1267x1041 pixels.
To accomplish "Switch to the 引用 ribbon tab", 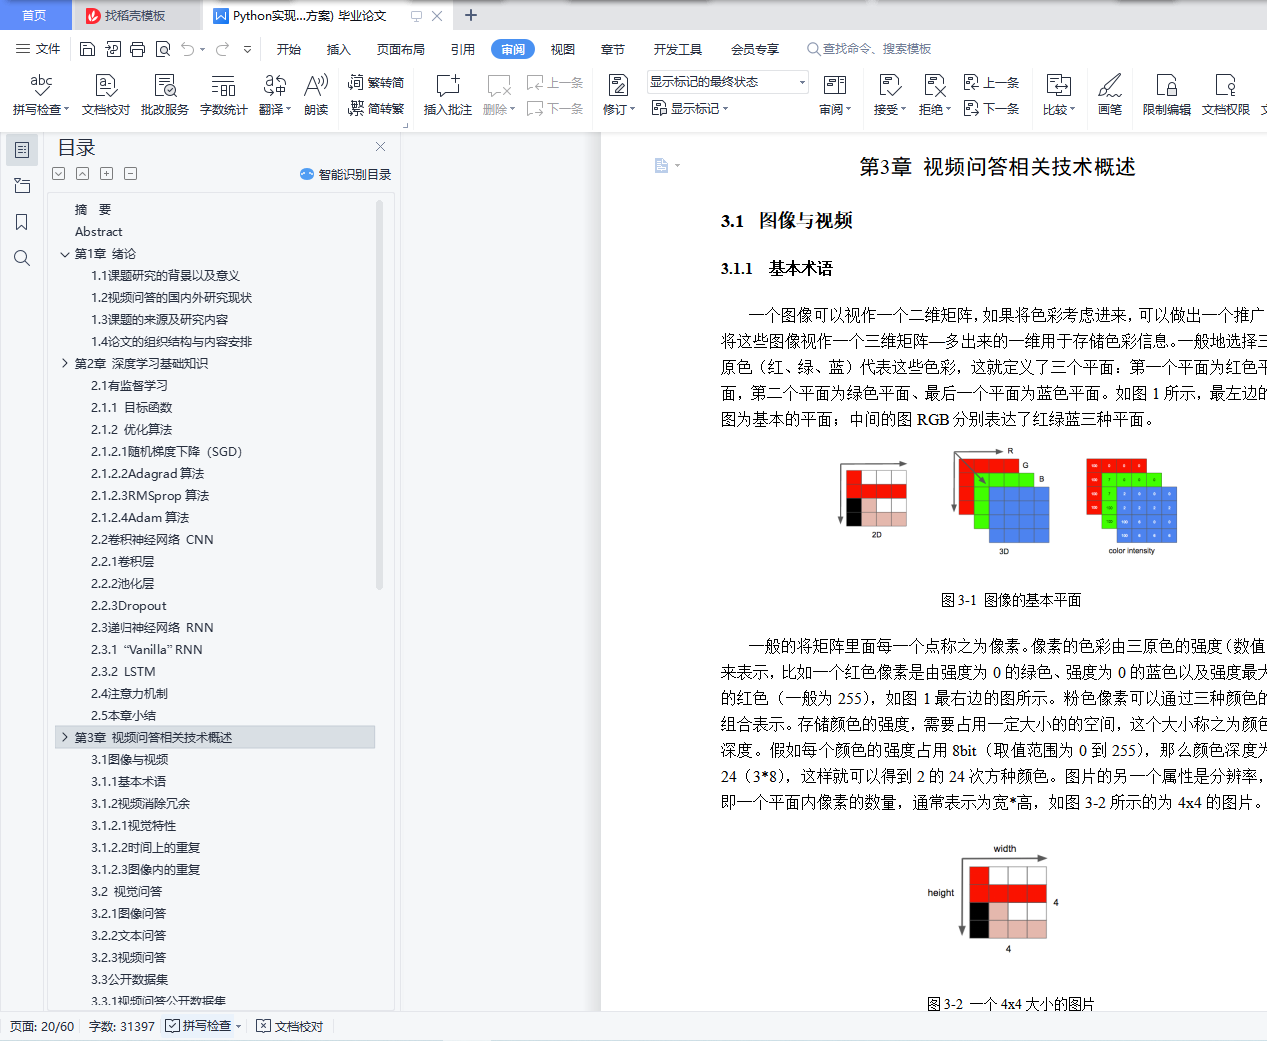I will [463, 49].
